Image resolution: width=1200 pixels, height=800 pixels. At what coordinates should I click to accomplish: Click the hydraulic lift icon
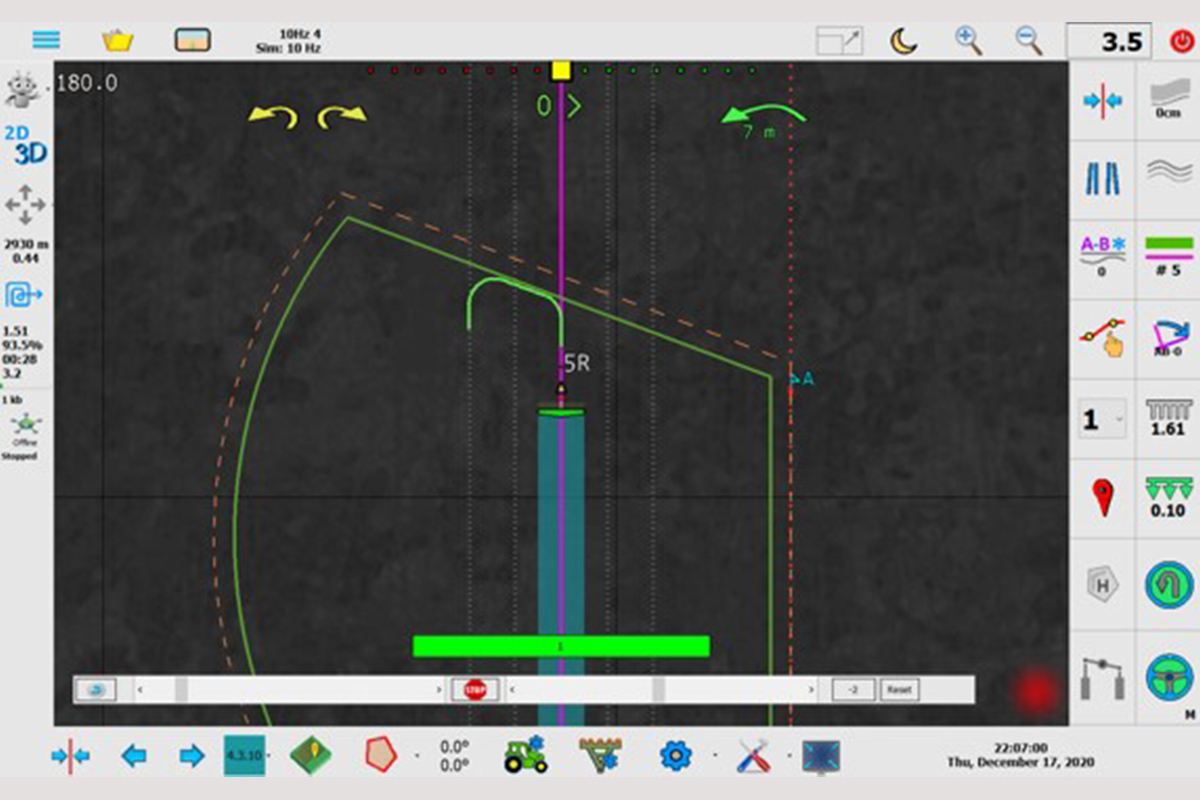(1103, 678)
